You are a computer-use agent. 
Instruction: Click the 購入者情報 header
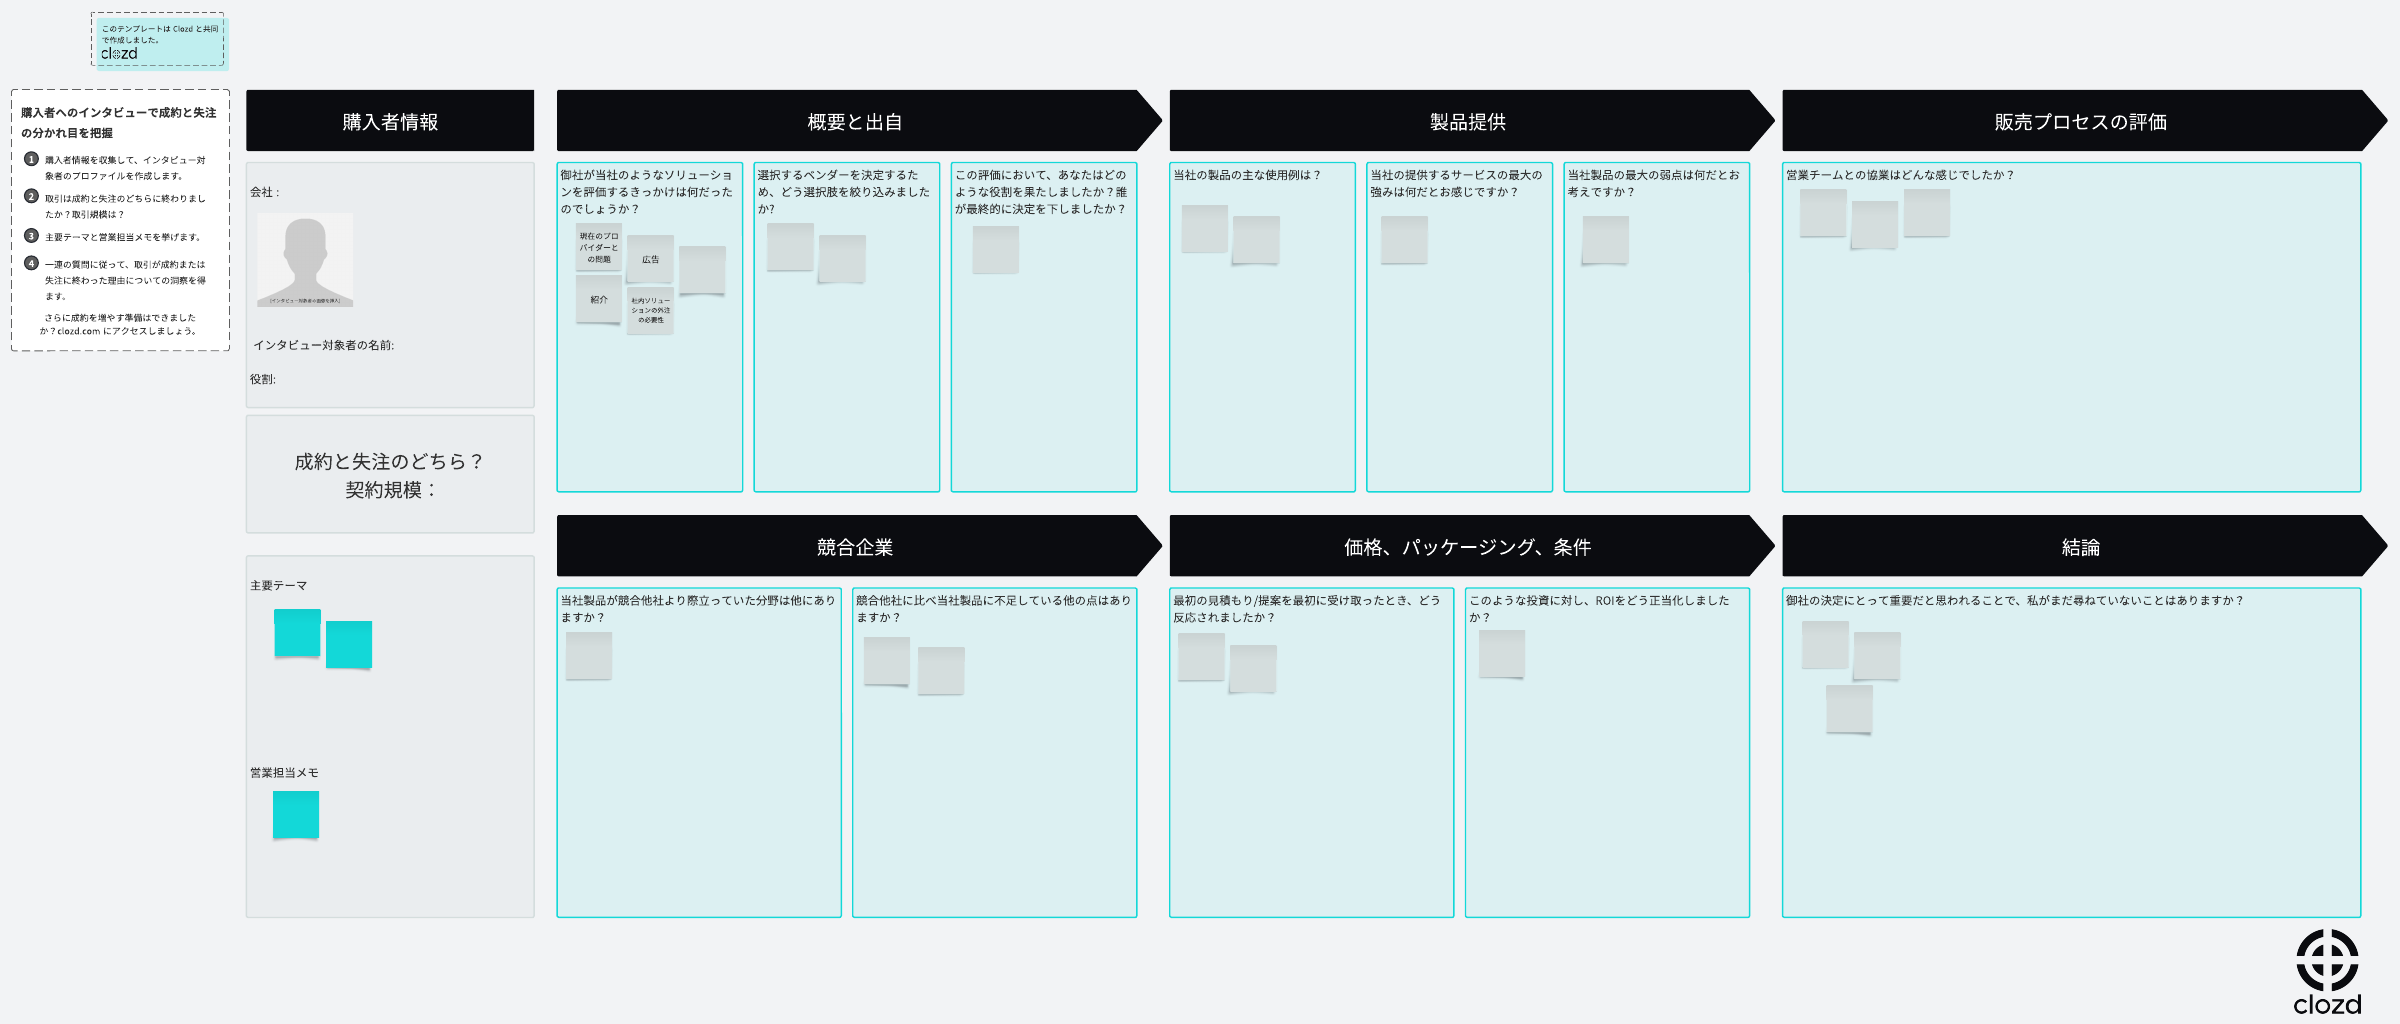390,121
